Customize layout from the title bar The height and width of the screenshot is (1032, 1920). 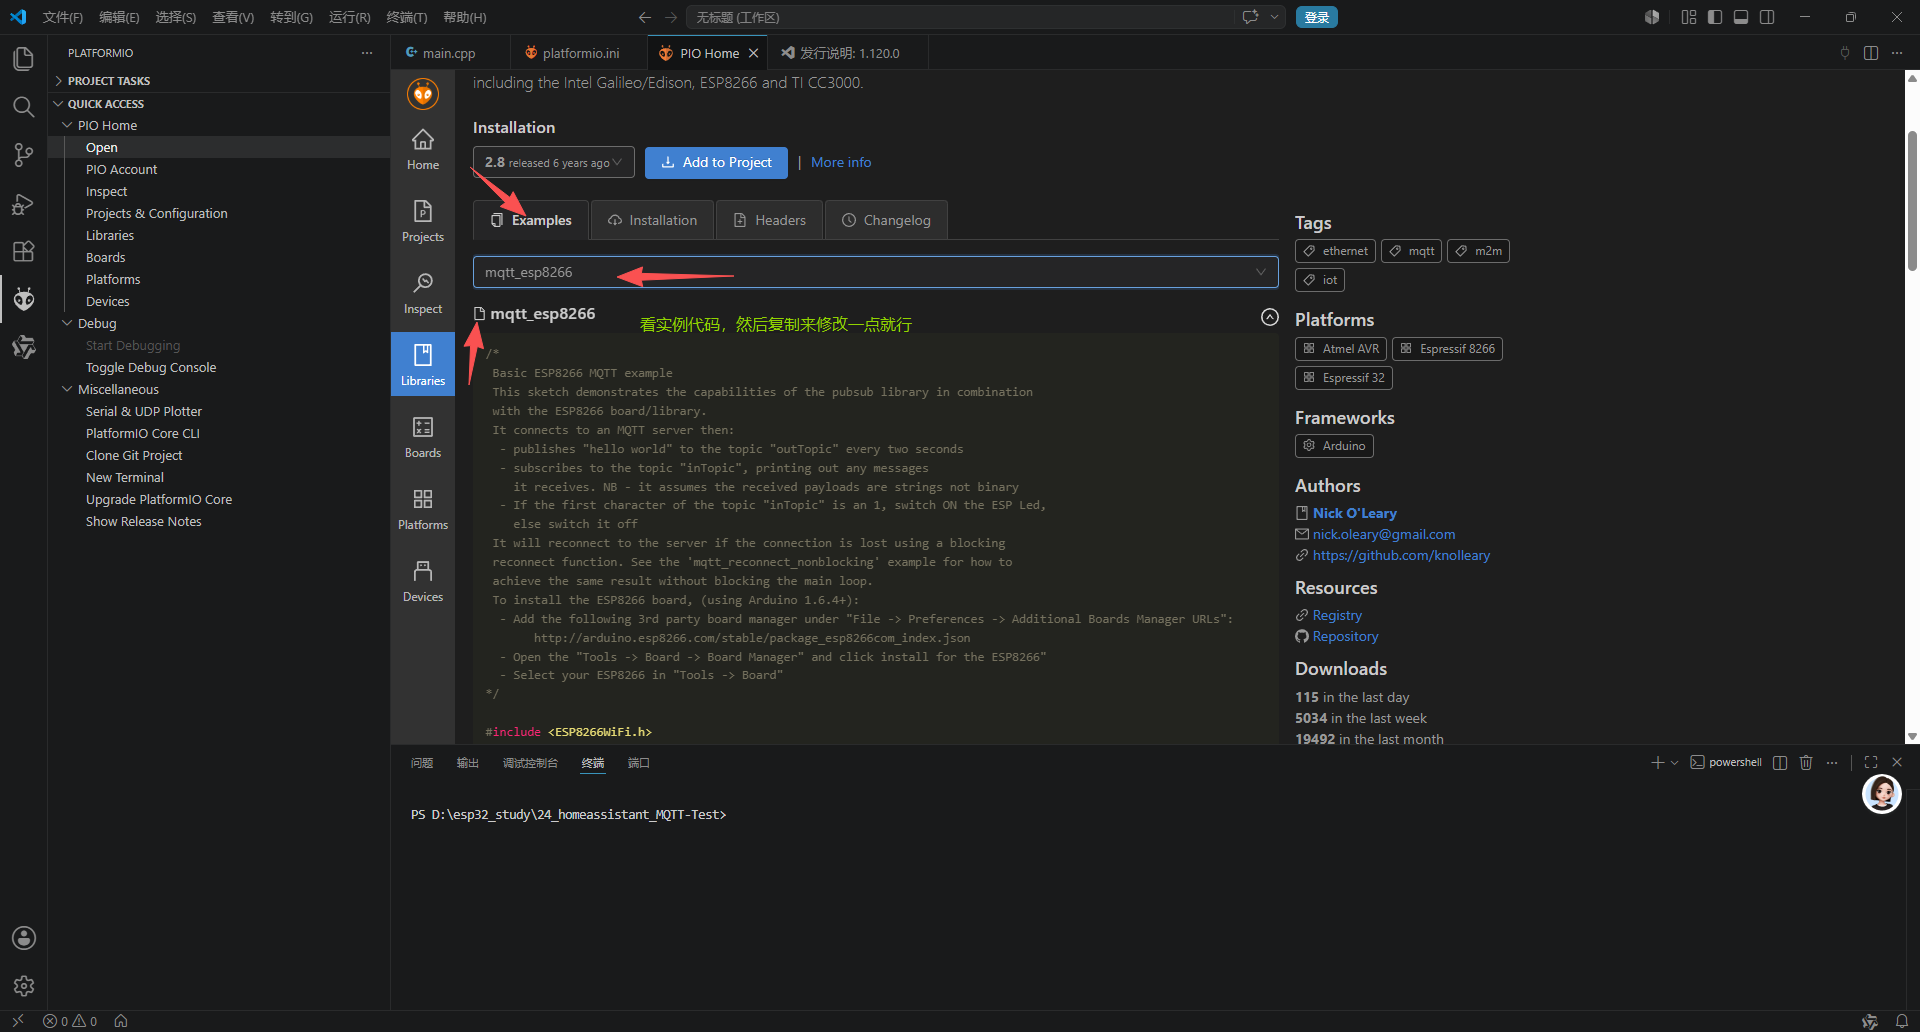[x=1689, y=17]
